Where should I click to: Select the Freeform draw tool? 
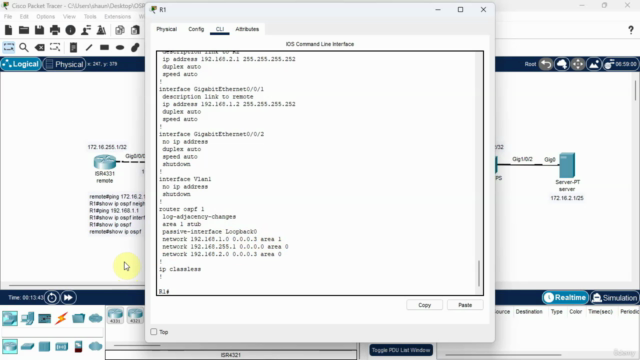tap(135, 47)
